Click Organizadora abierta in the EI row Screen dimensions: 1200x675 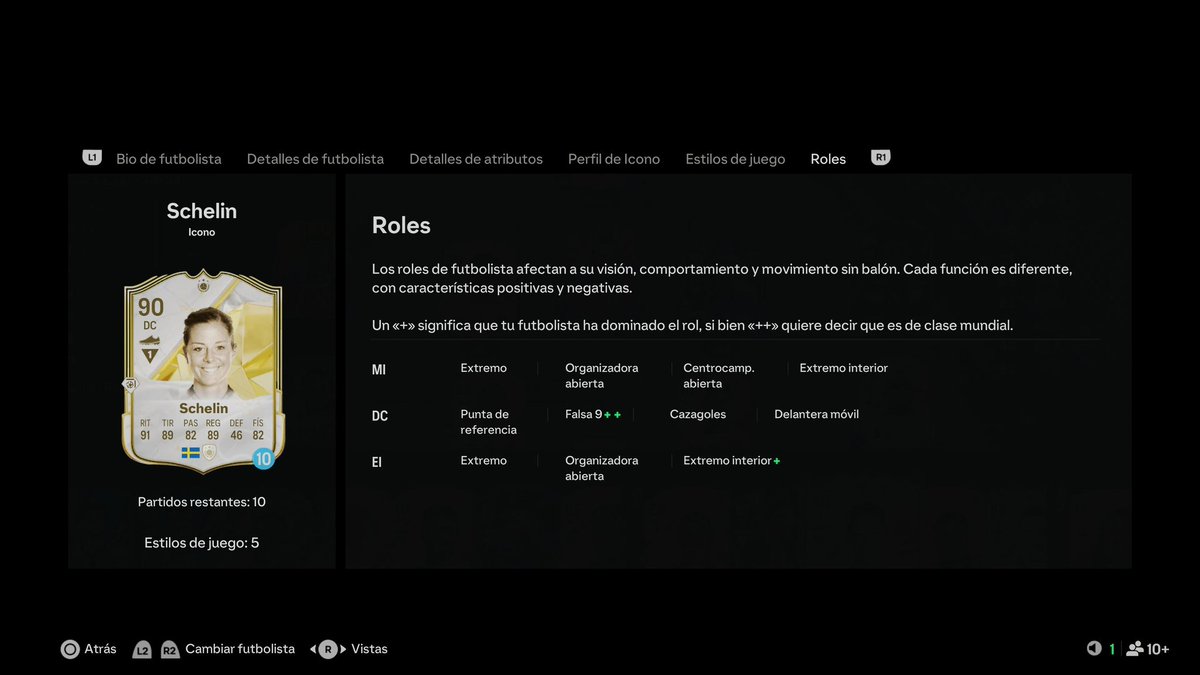601,468
